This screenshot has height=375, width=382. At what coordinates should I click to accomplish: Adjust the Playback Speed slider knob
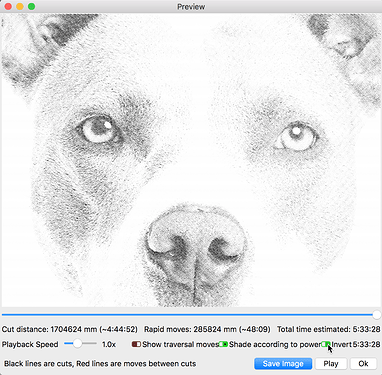(x=77, y=344)
